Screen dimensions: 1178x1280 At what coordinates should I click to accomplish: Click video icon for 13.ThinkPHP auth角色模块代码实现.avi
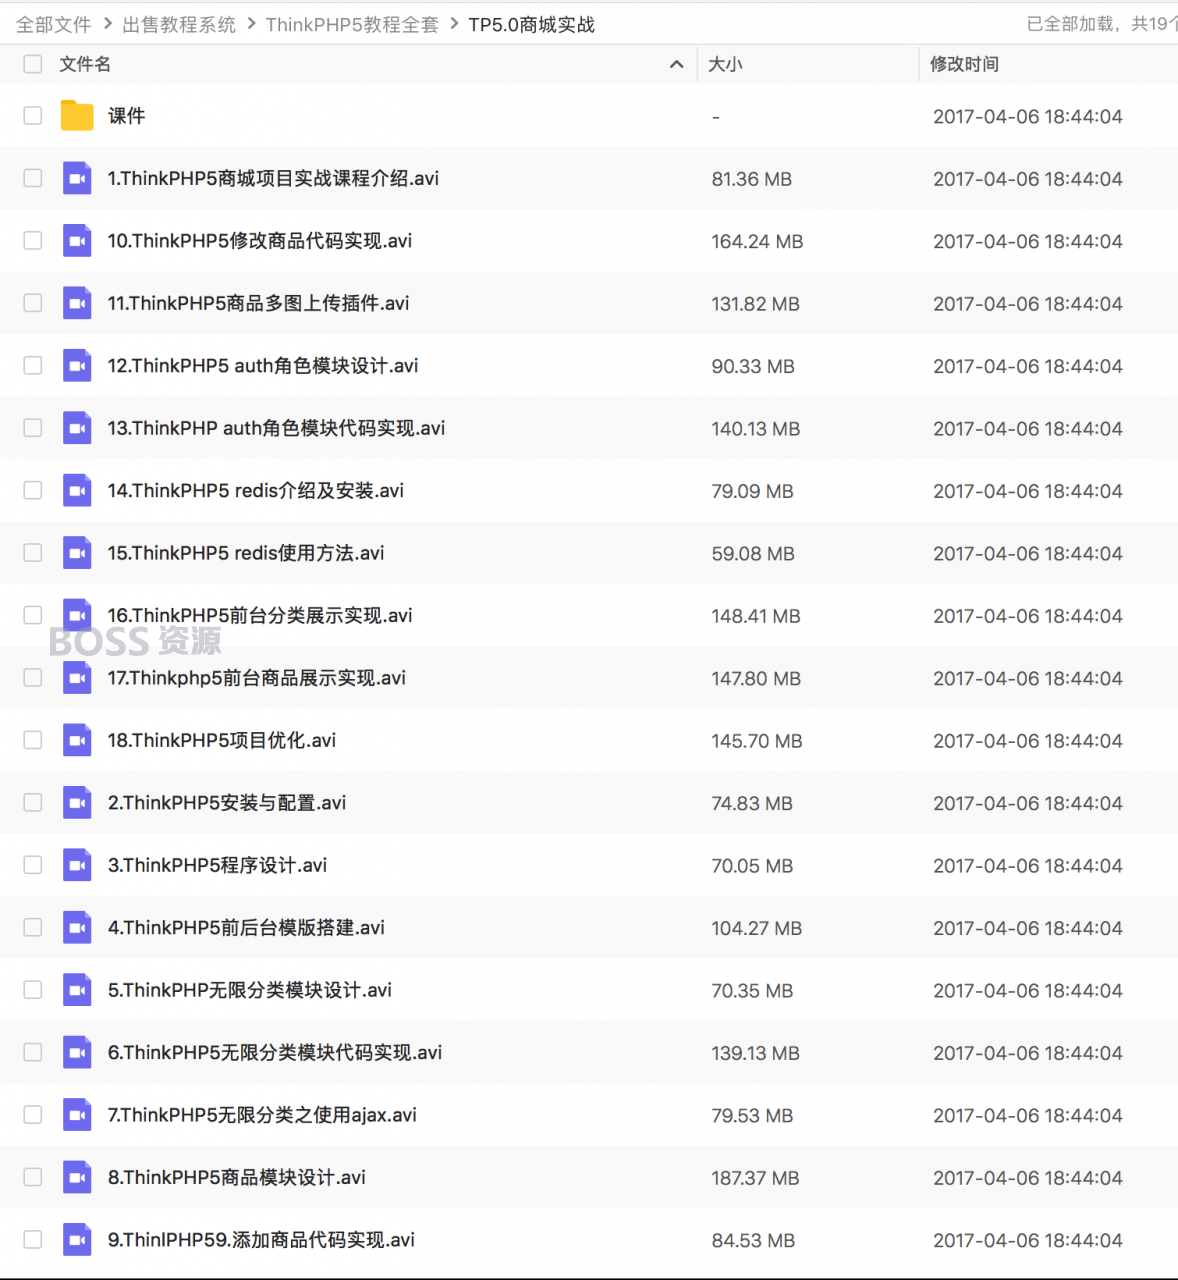pyautogui.click(x=77, y=428)
